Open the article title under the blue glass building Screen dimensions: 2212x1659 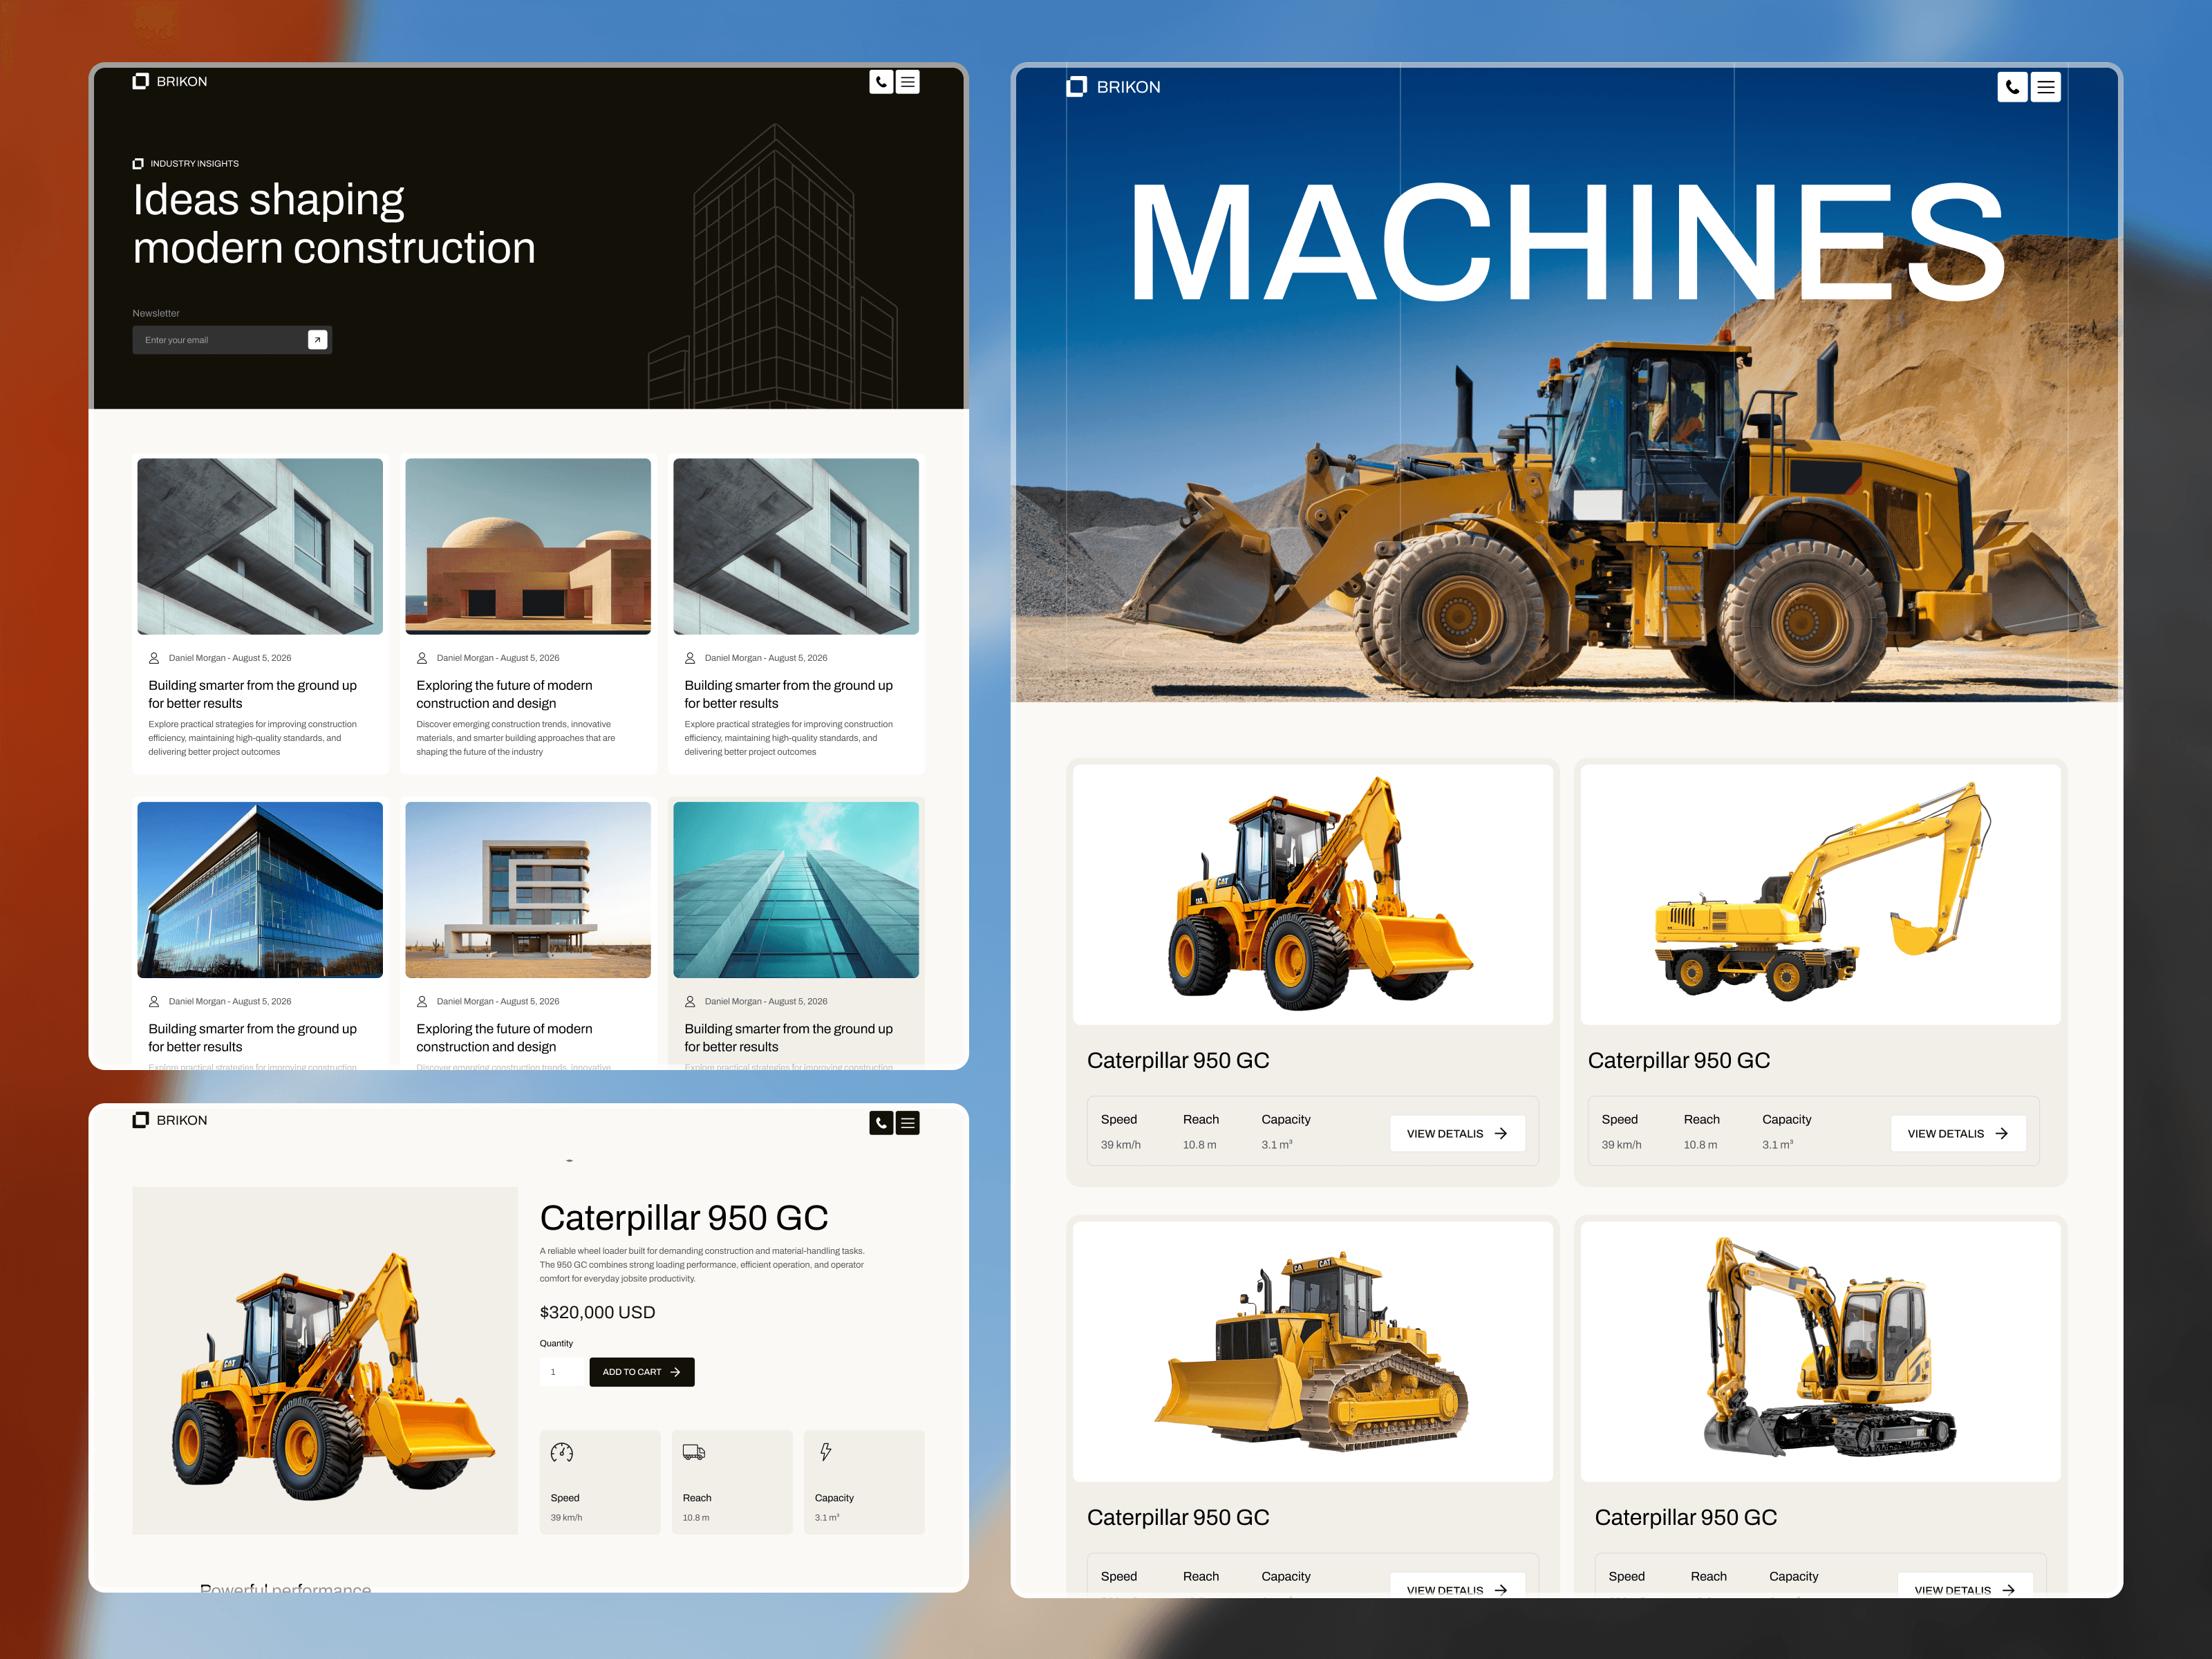point(252,1037)
